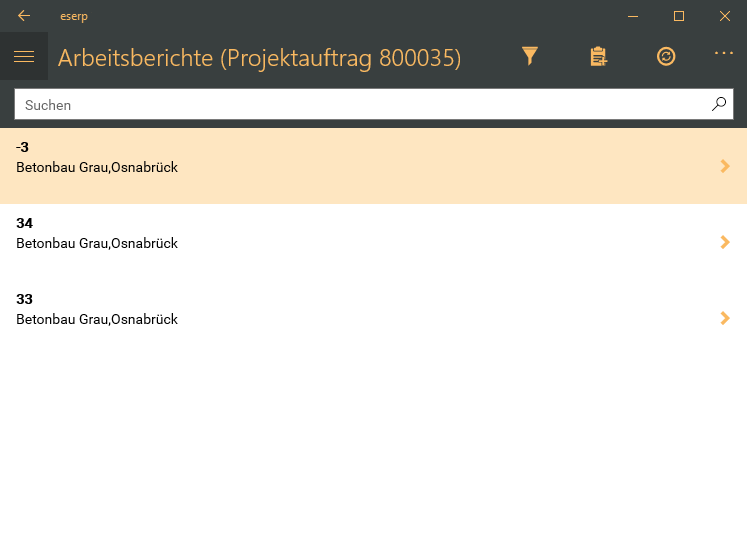Refresh the Arbeitsberichte list
The width and height of the screenshot is (747, 540).
click(666, 57)
